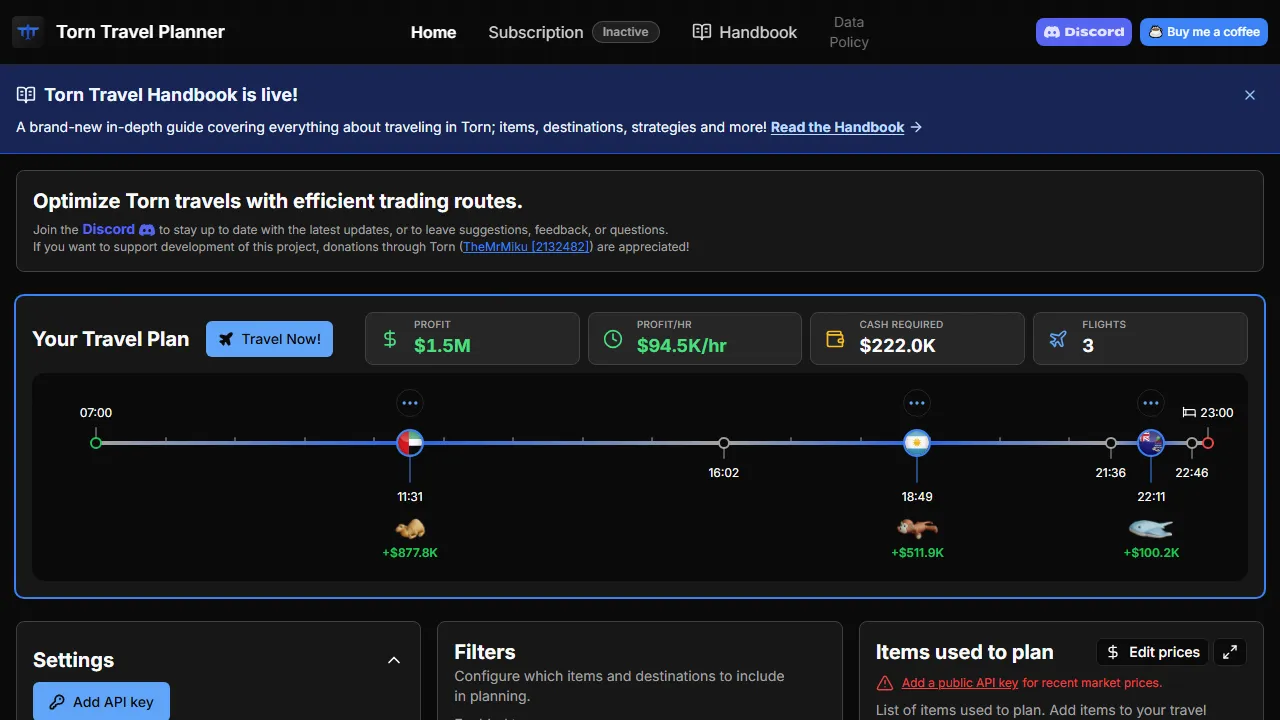Viewport: 1280px width, 720px height.
Task: Open options on the UAE flight marker
Action: (x=410, y=402)
